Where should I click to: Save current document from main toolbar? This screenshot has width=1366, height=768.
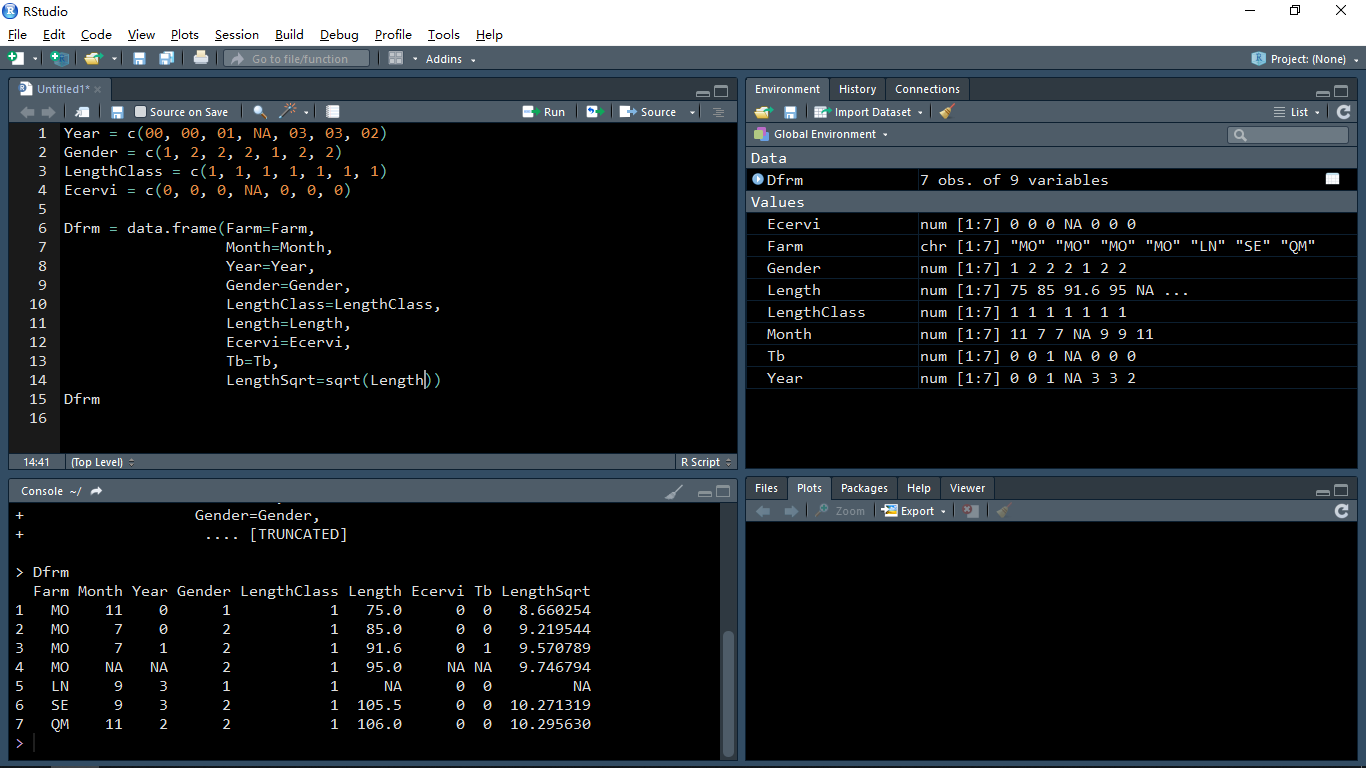tap(139, 59)
